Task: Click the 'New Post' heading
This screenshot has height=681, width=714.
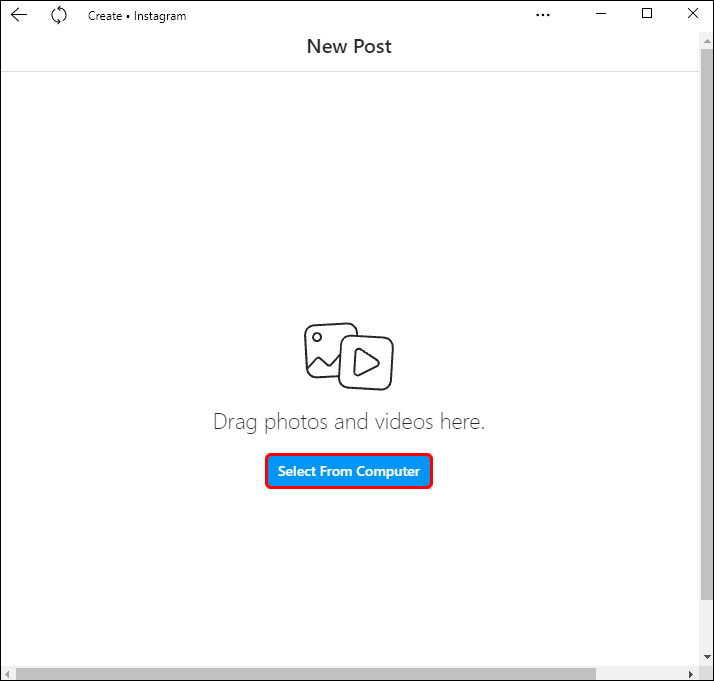Action: coord(349,46)
